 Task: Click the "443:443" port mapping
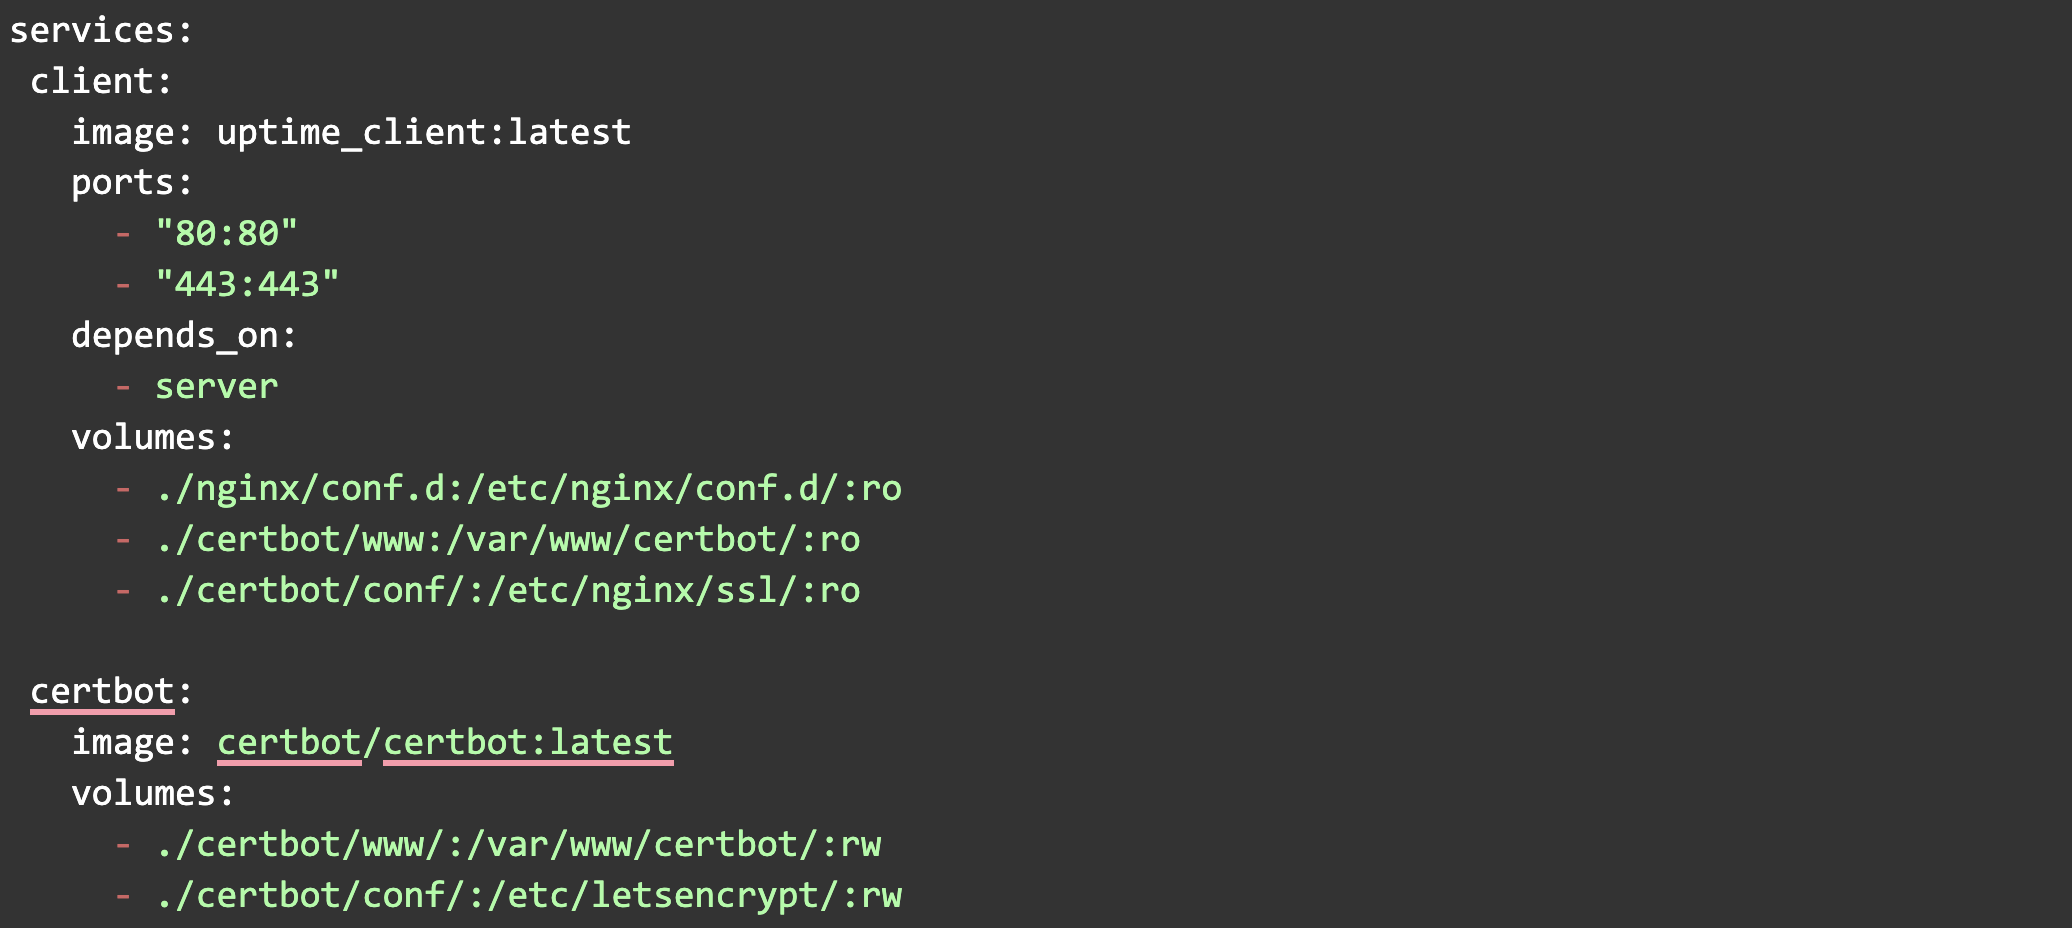click(247, 285)
